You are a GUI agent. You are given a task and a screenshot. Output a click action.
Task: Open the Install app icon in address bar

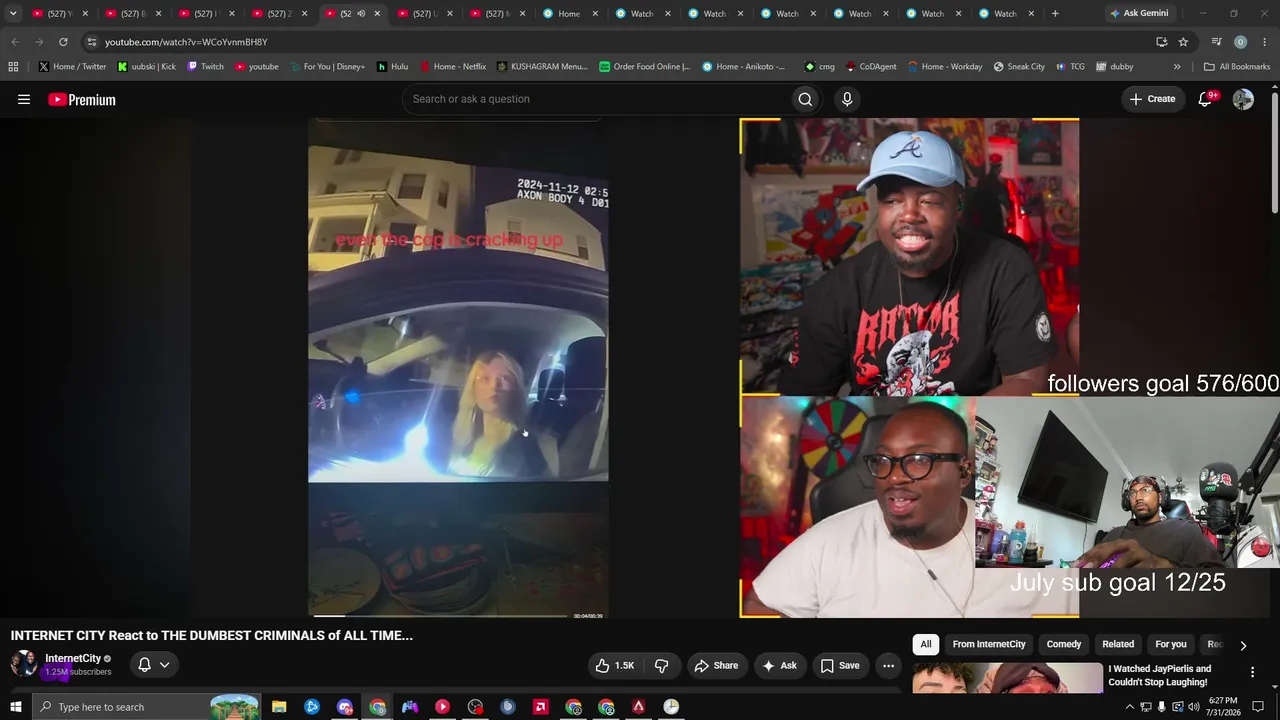(x=1161, y=42)
